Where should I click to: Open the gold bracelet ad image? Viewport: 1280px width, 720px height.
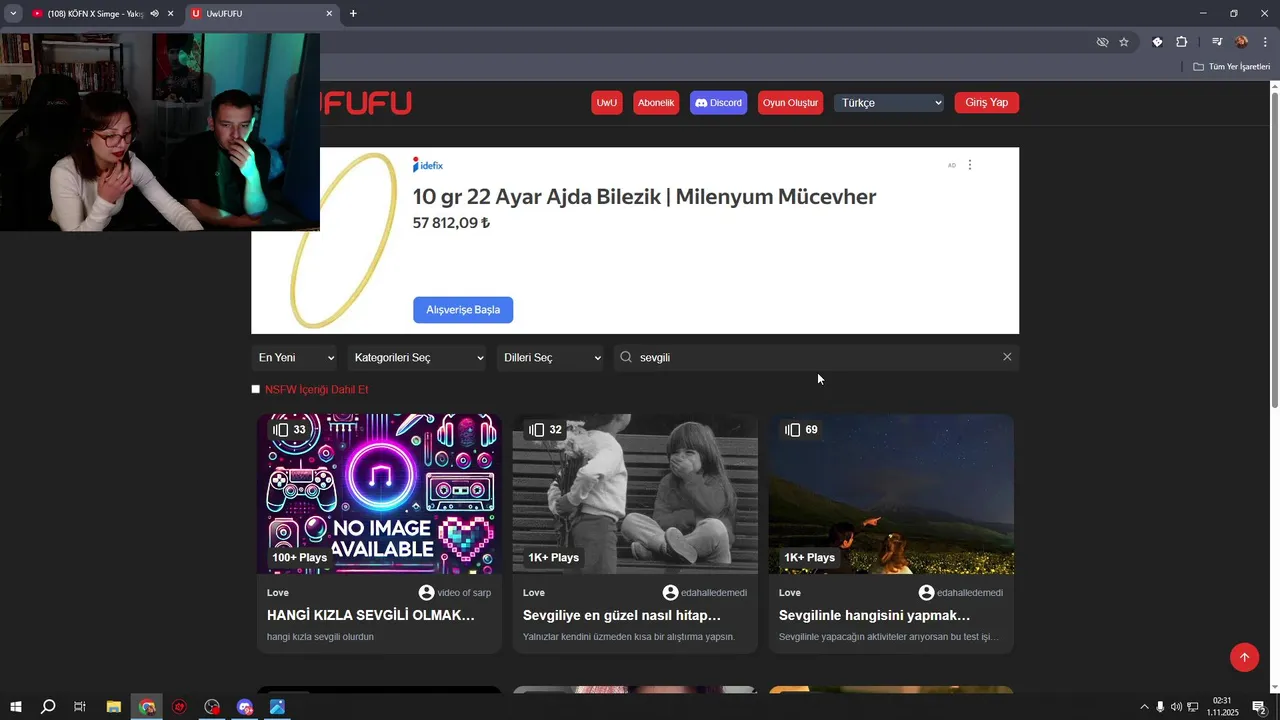pos(344,240)
